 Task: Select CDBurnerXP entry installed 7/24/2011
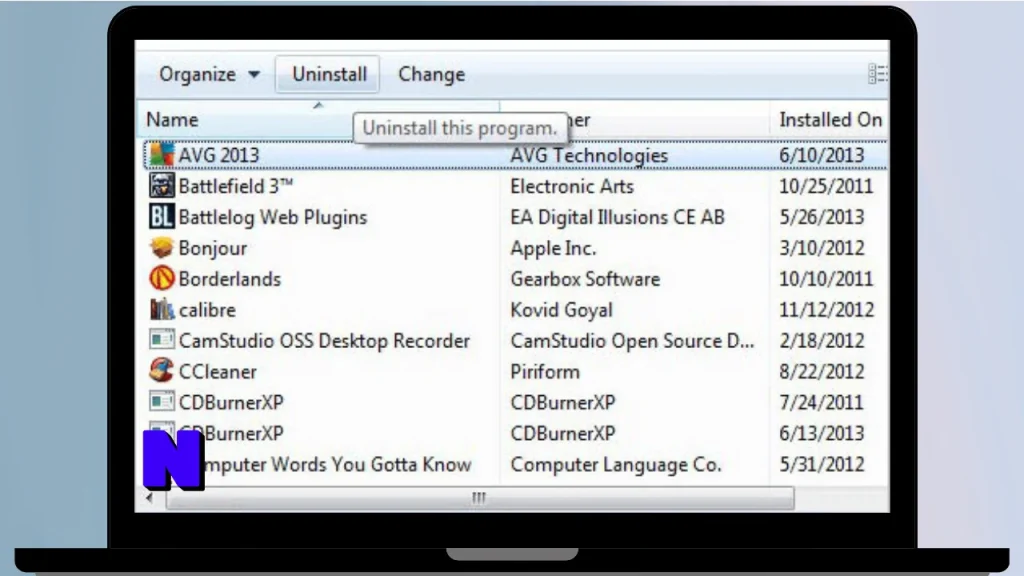[231, 402]
